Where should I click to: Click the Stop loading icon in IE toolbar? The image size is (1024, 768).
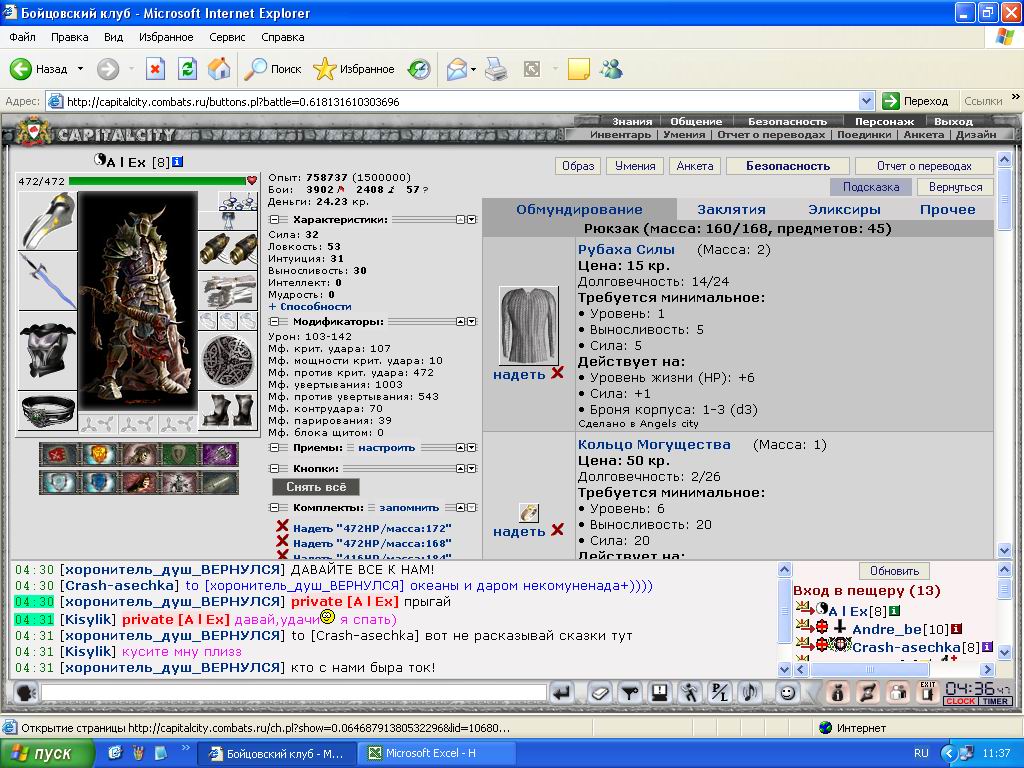point(155,69)
